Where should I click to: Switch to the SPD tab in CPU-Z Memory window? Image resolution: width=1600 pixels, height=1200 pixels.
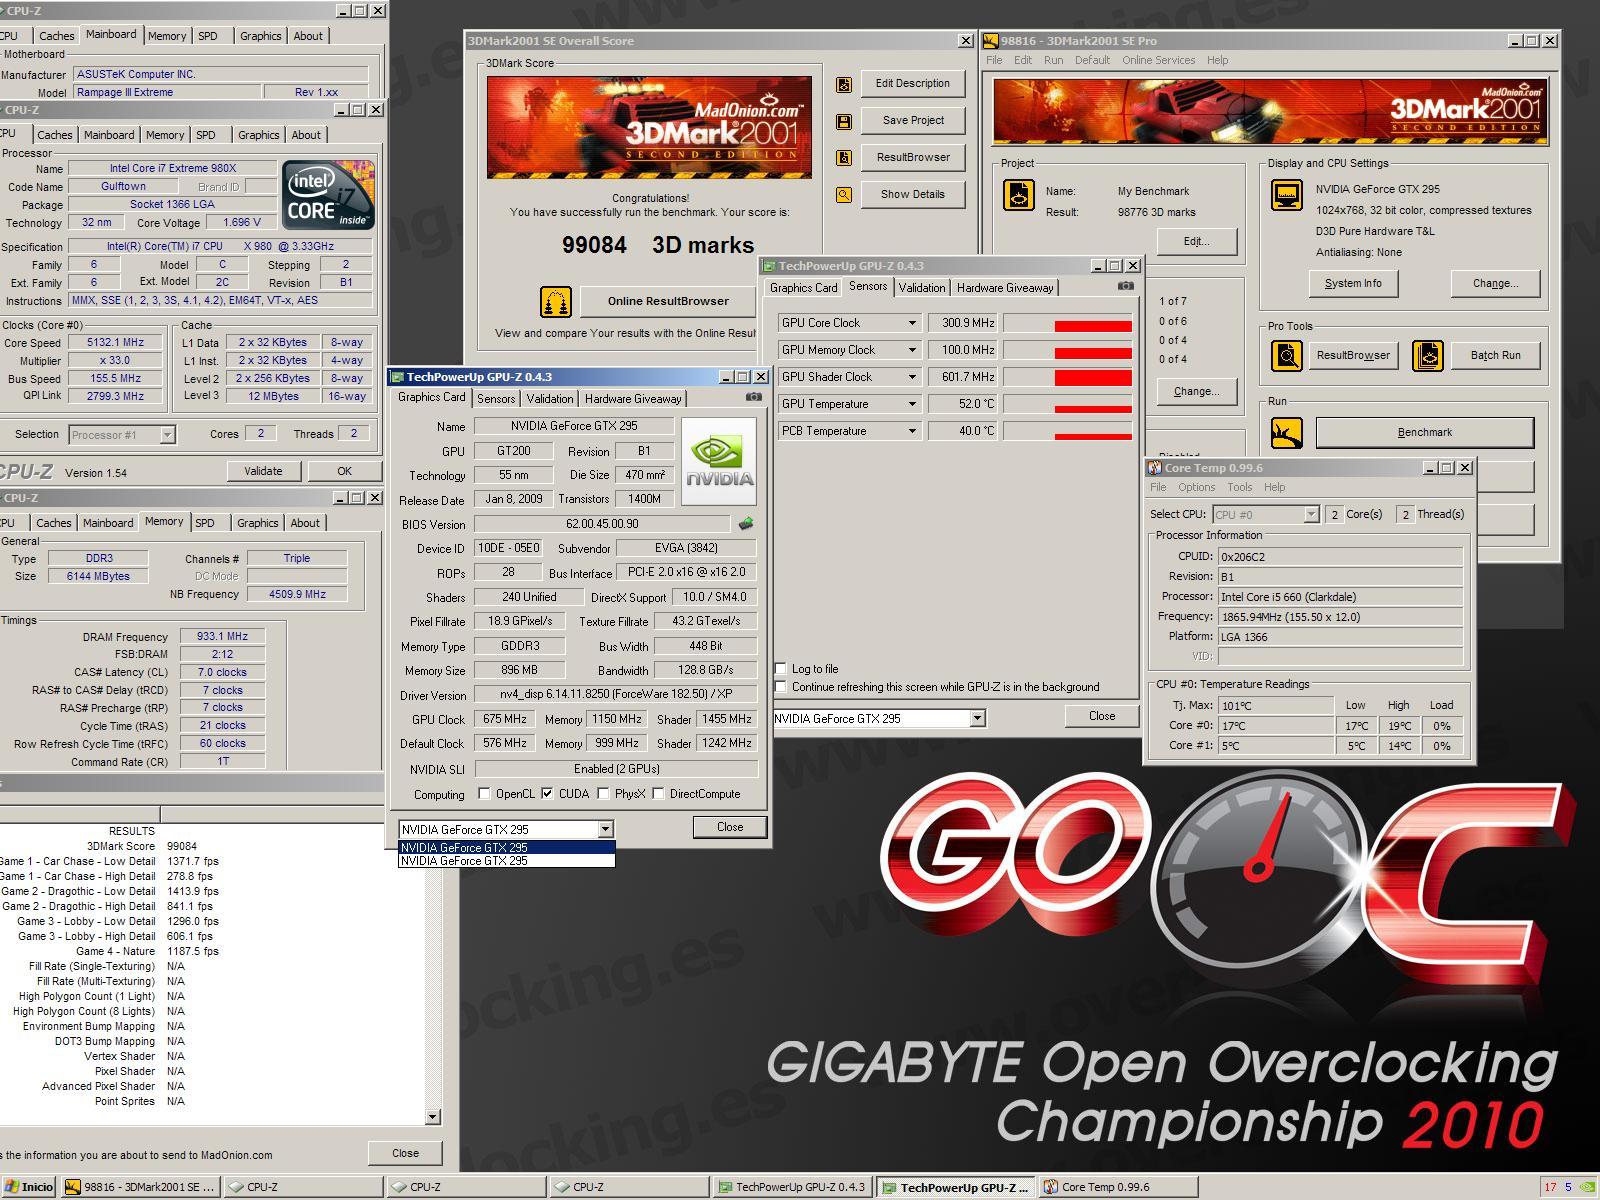[x=205, y=523]
